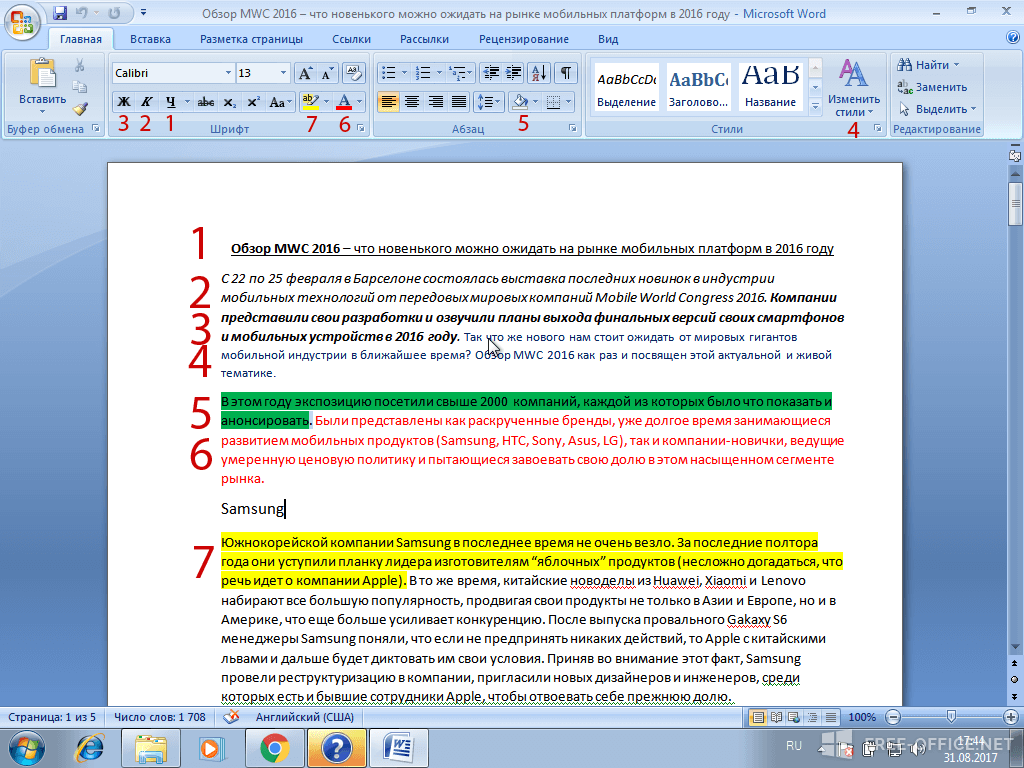
Task: Click Найти (Find) button
Action: 929,65
